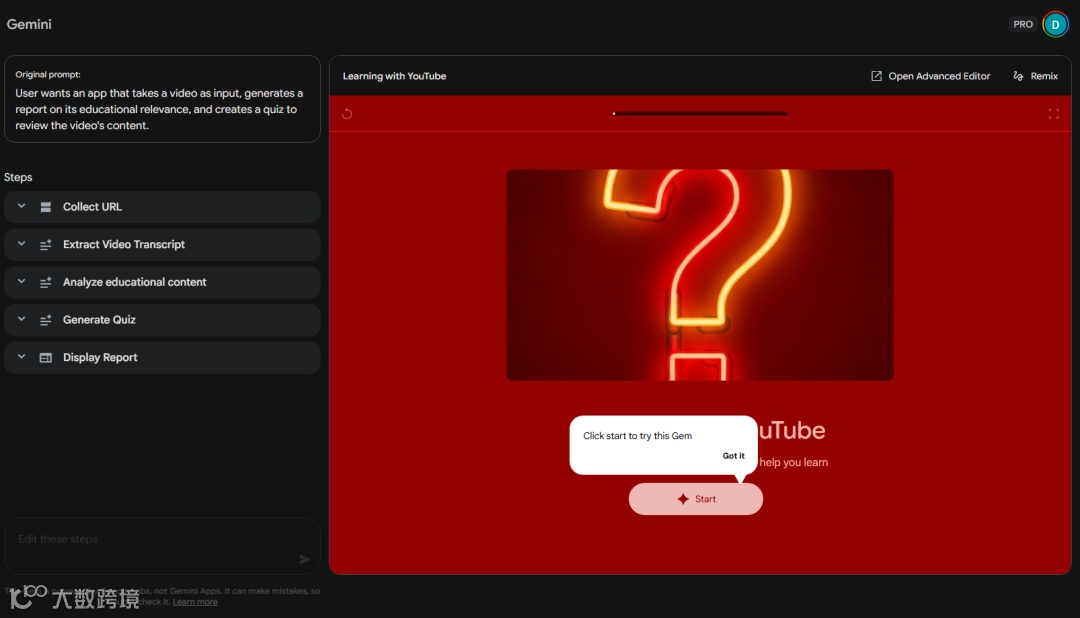Click the Remix label
1080x618 pixels.
[1044, 76]
